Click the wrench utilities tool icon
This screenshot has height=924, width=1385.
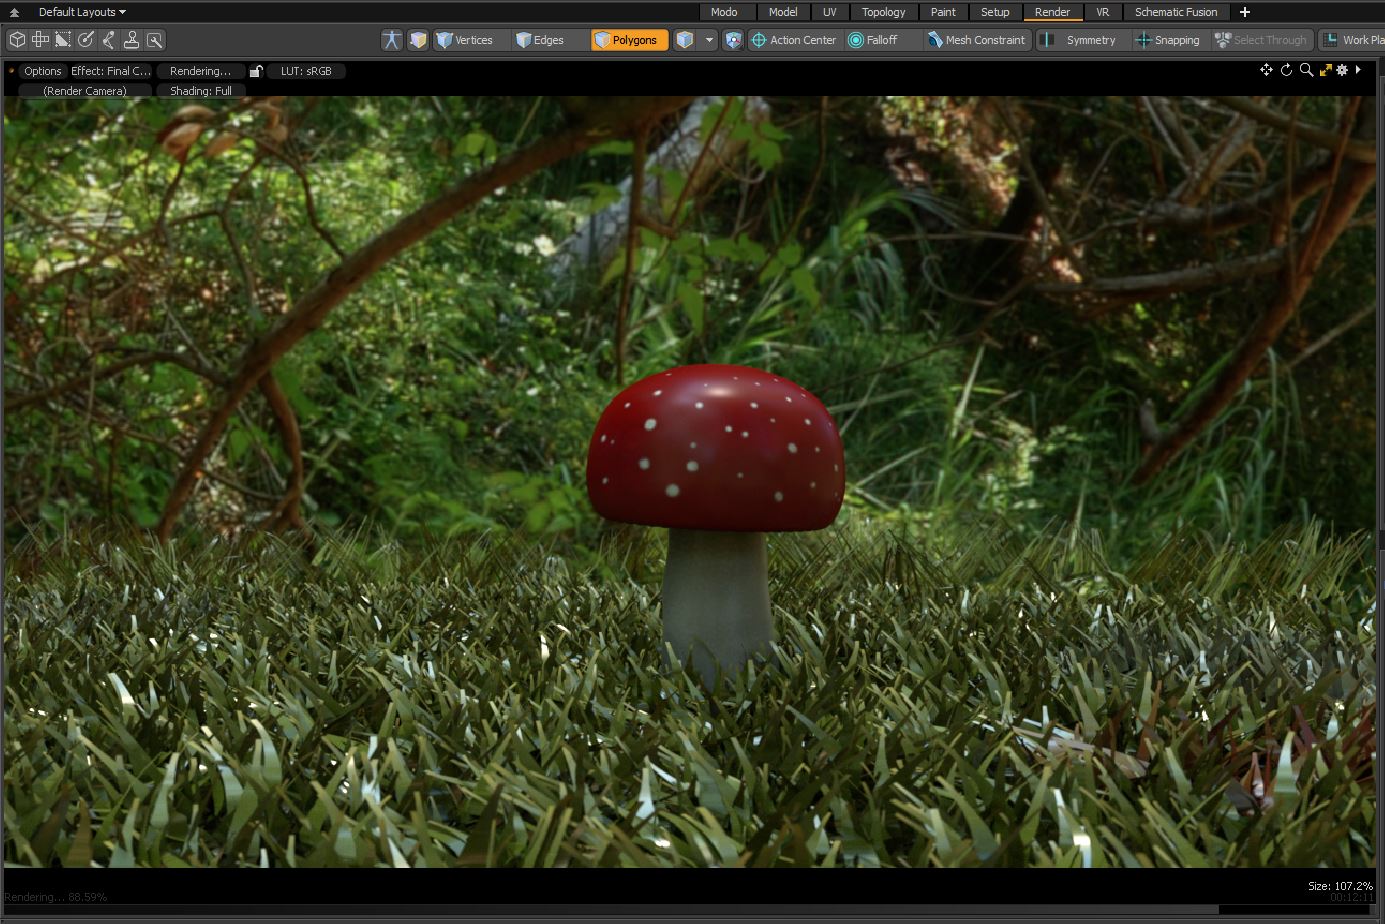(x=155, y=40)
